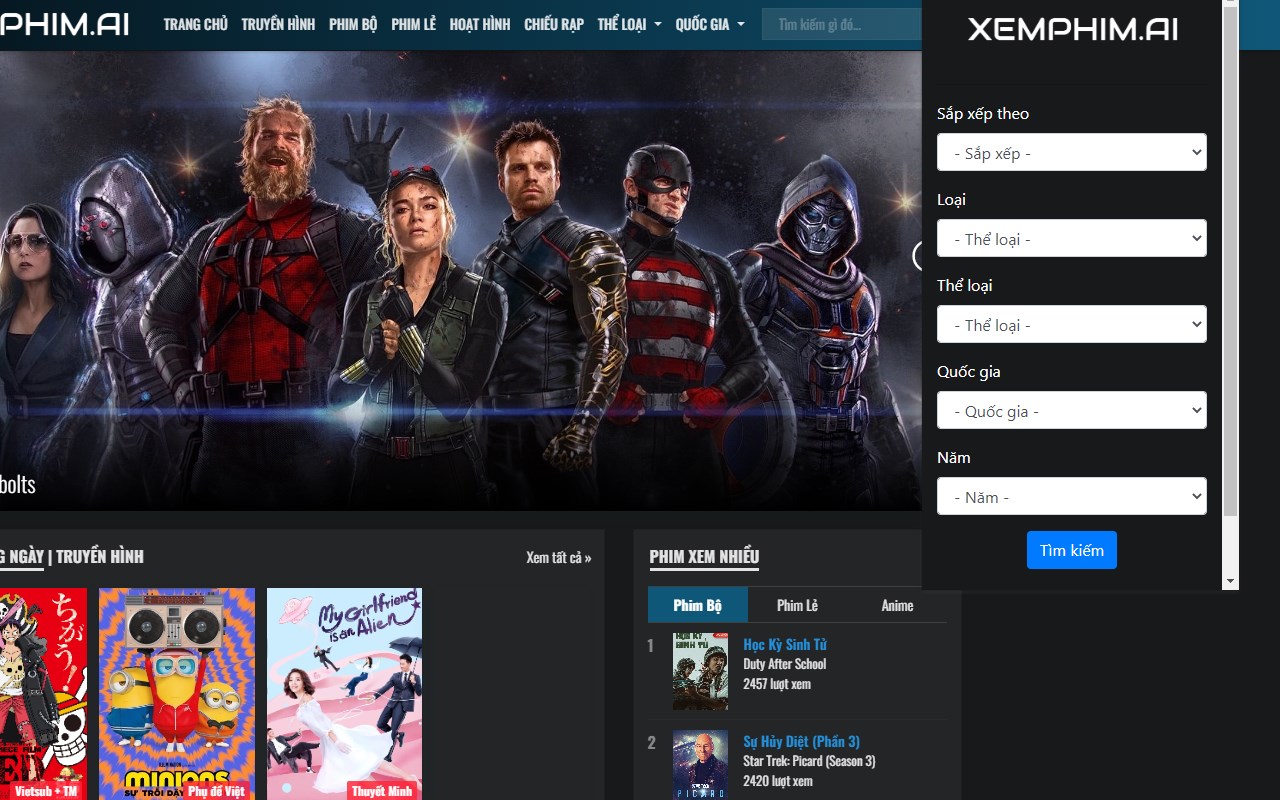Open the My Girlfriend is an Alien poster
1280x800 pixels.
tap(344, 694)
